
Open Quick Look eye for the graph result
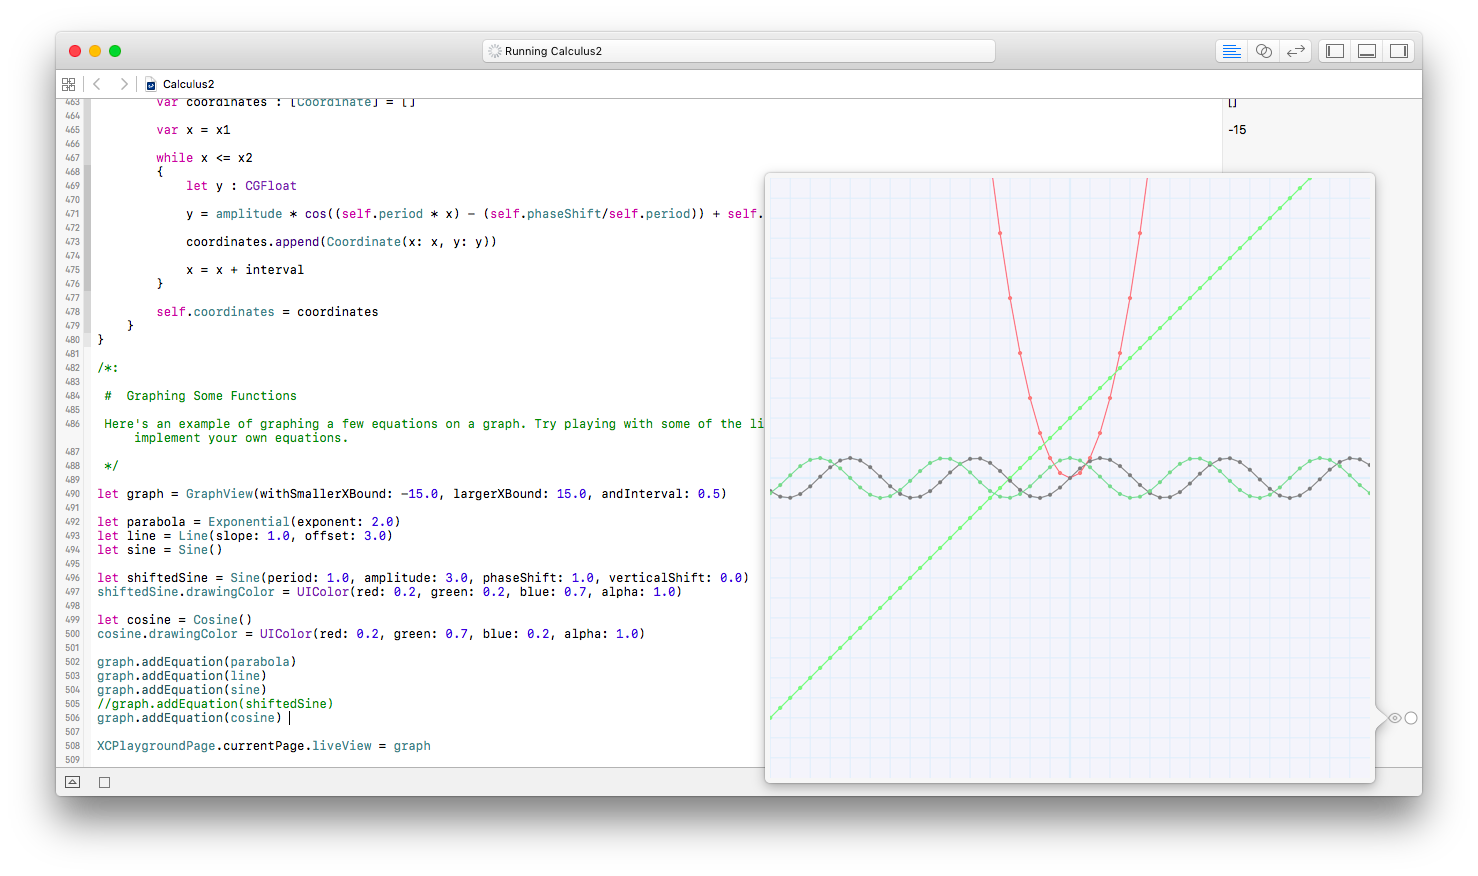click(1394, 718)
